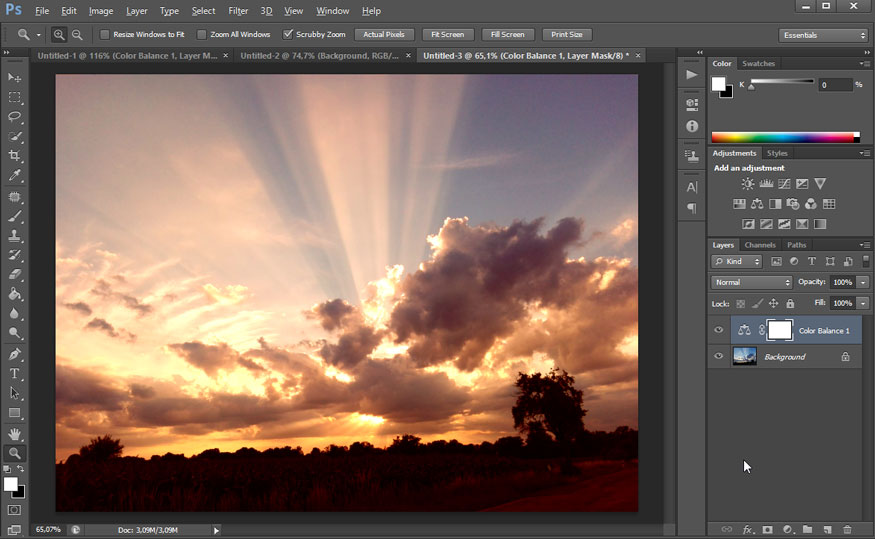The height and width of the screenshot is (539, 875).
Task: Select the Horizontal Type tool
Action: pos(14,373)
